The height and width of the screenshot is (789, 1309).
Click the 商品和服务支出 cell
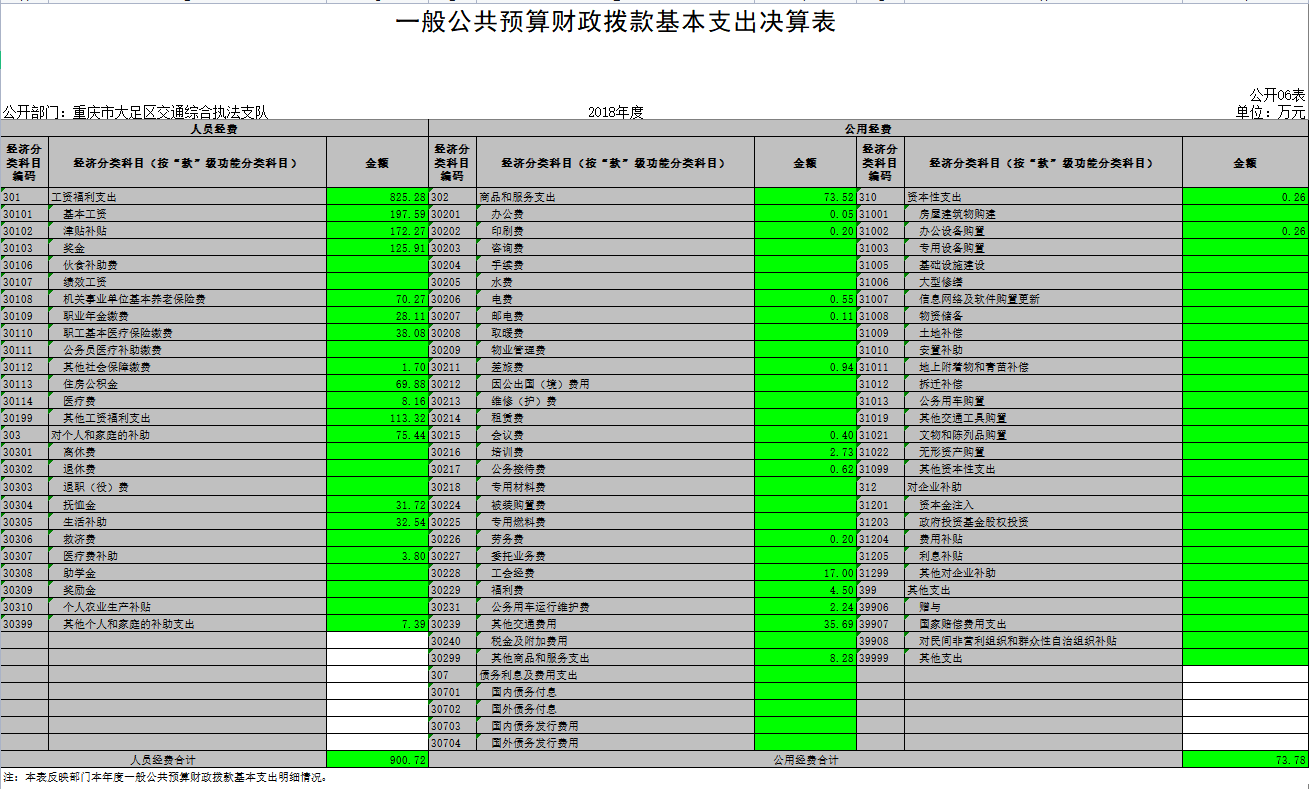[x=615, y=197]
